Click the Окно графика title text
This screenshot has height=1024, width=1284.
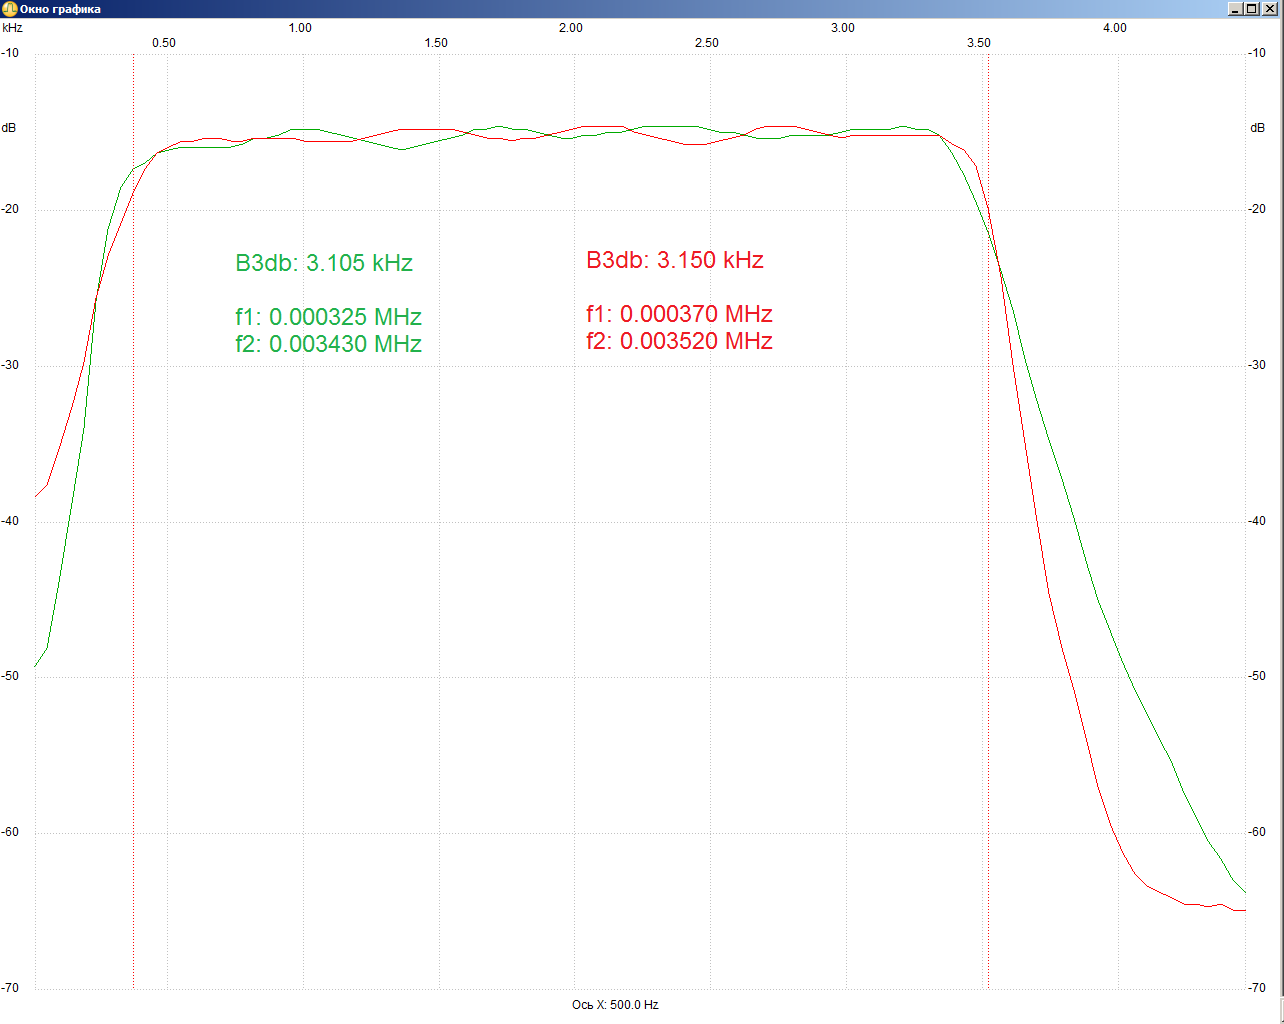point(60,9)
